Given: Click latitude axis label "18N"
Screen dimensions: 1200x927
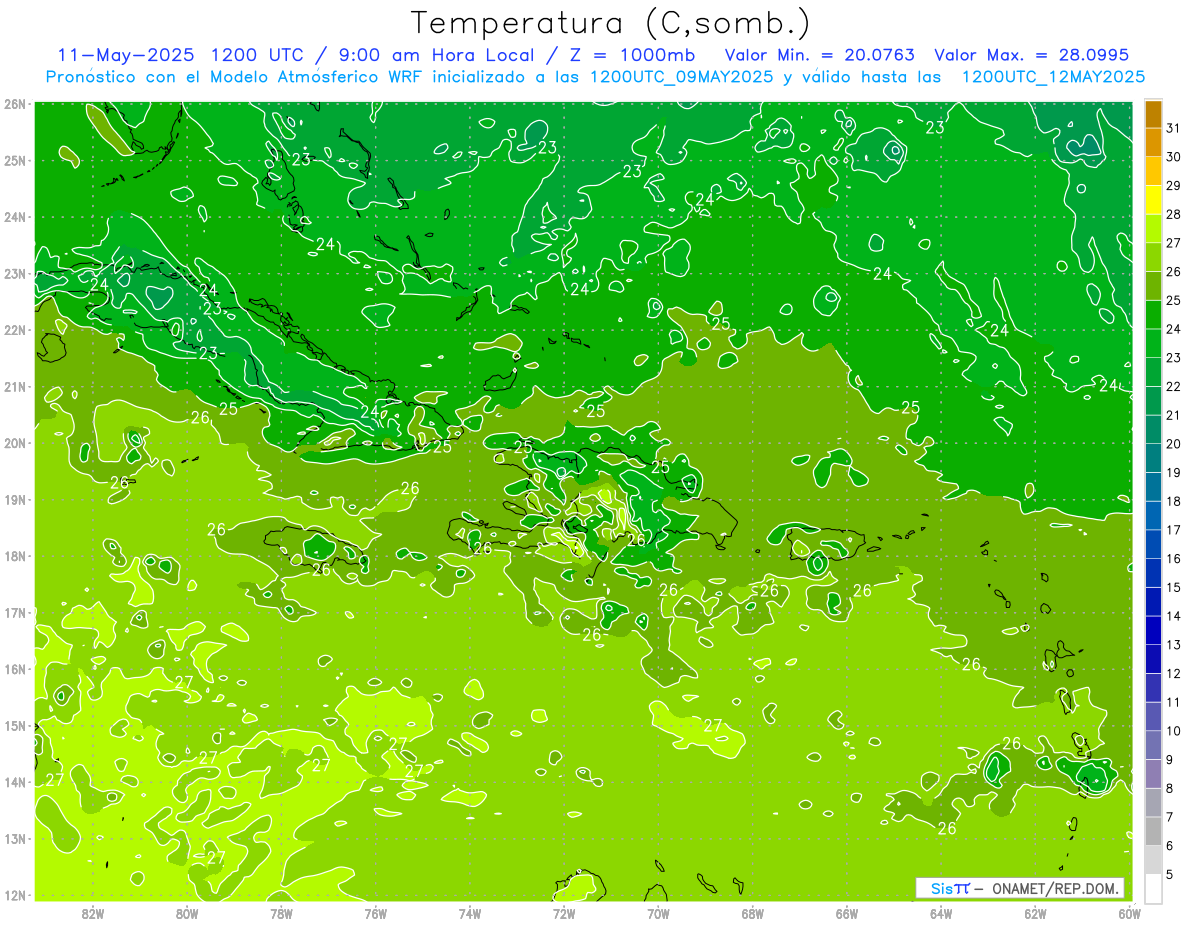Looking at the screenshot, I should coord(15,556).
